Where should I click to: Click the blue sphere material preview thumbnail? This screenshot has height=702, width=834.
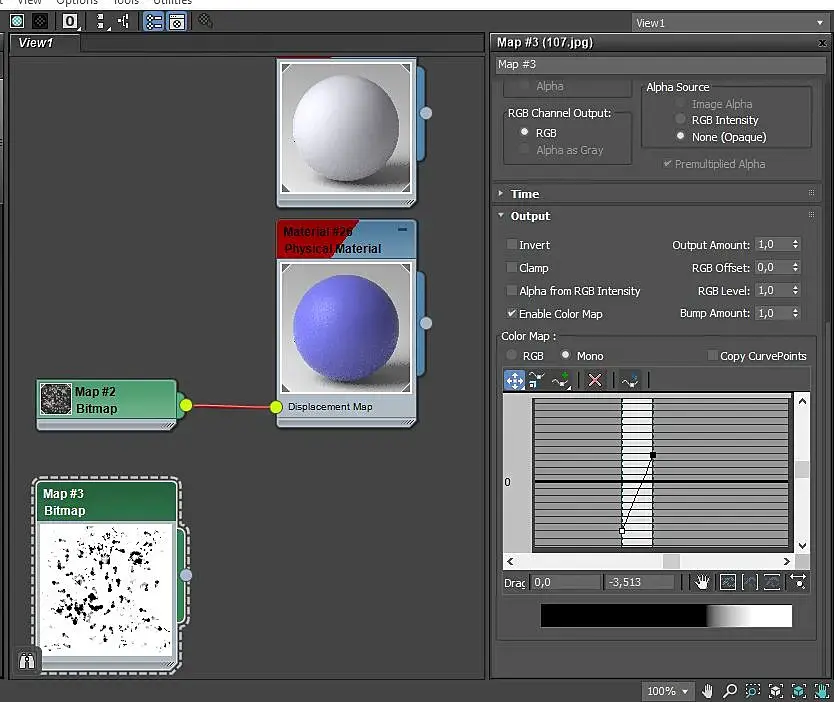tap(346, 328)
